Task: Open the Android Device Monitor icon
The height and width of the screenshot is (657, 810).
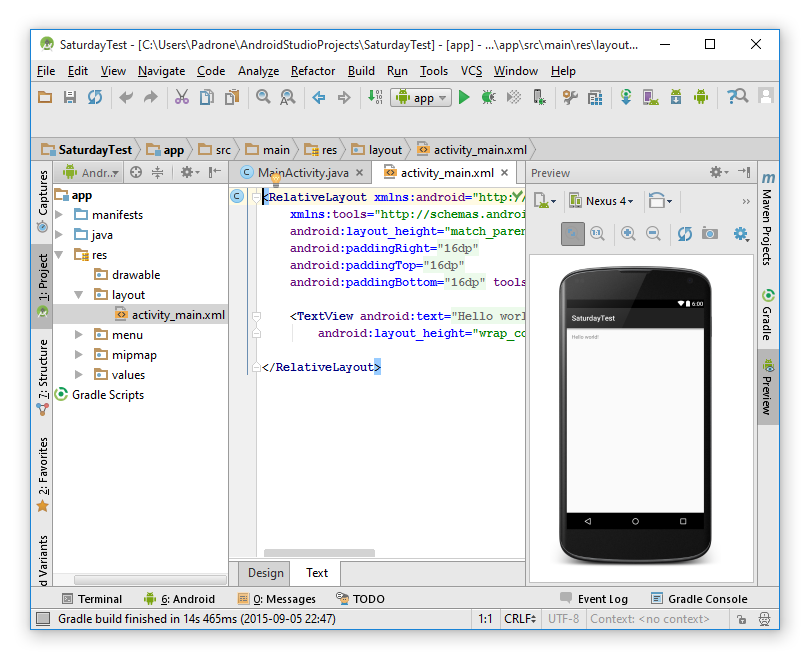Action: (x=701, y=97)
